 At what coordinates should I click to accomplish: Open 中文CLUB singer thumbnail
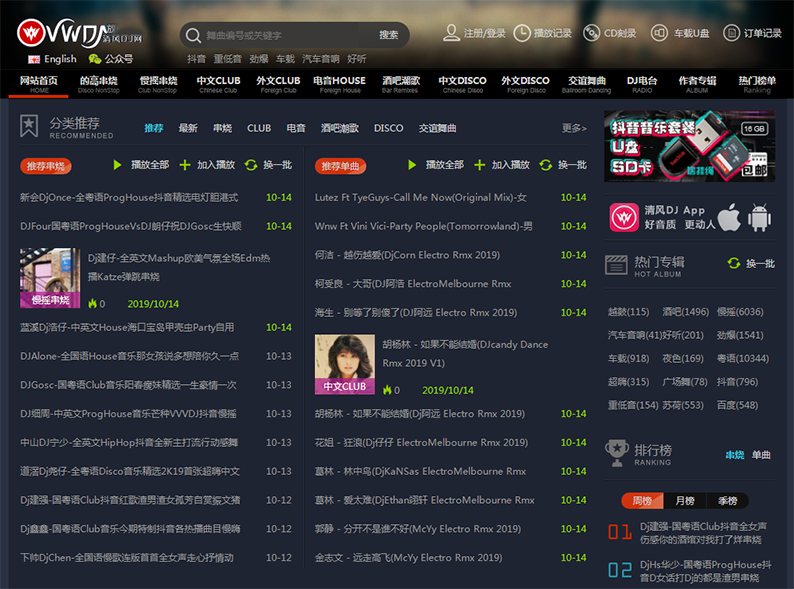click(x=345, y=364)
